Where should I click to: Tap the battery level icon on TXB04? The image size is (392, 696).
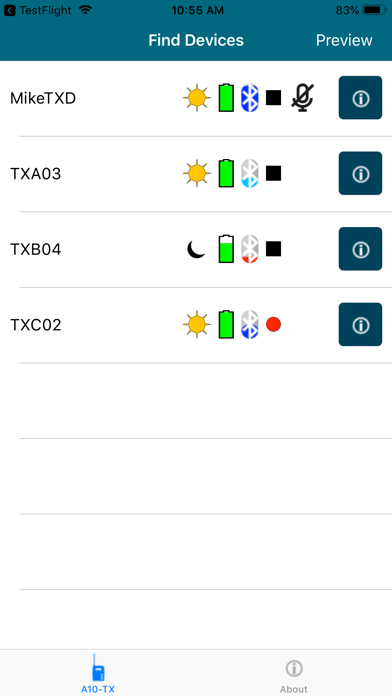coord(226,249)
